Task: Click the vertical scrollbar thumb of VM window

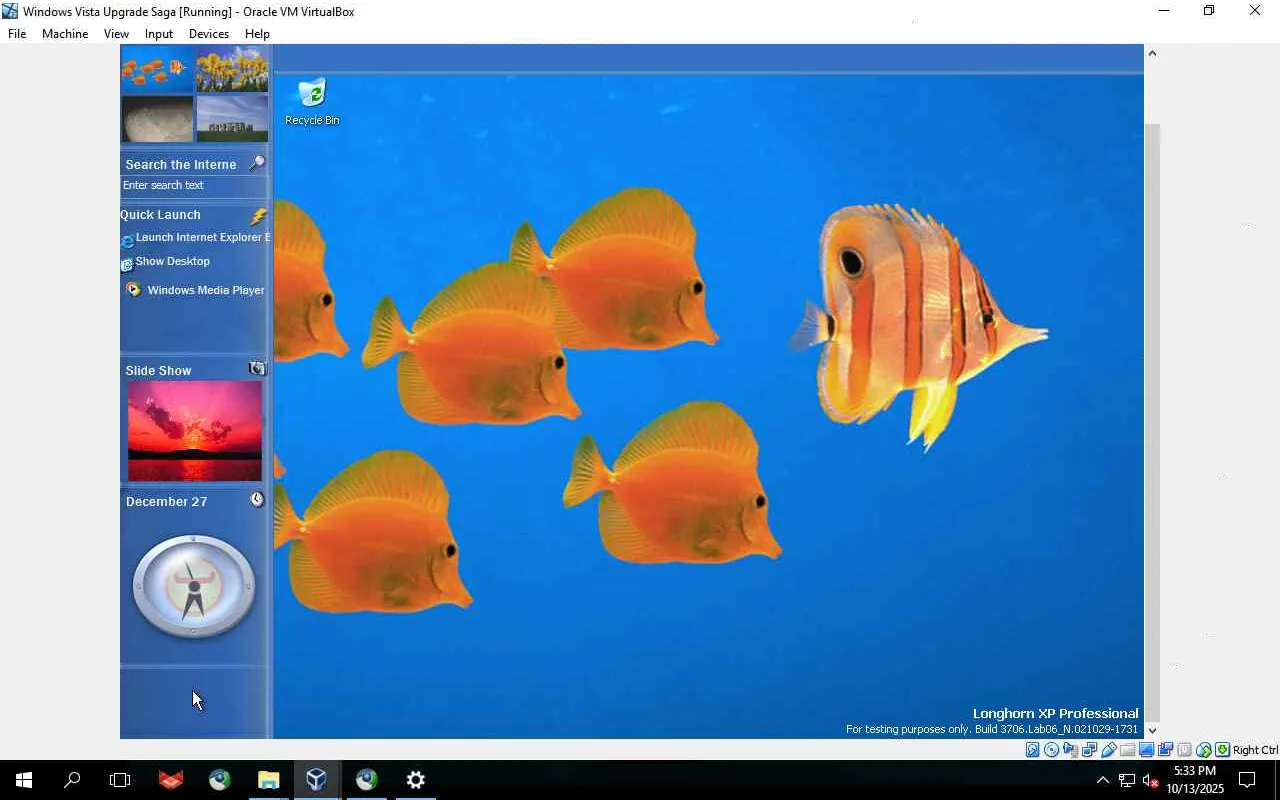Action: click(x=1152, y=422)
